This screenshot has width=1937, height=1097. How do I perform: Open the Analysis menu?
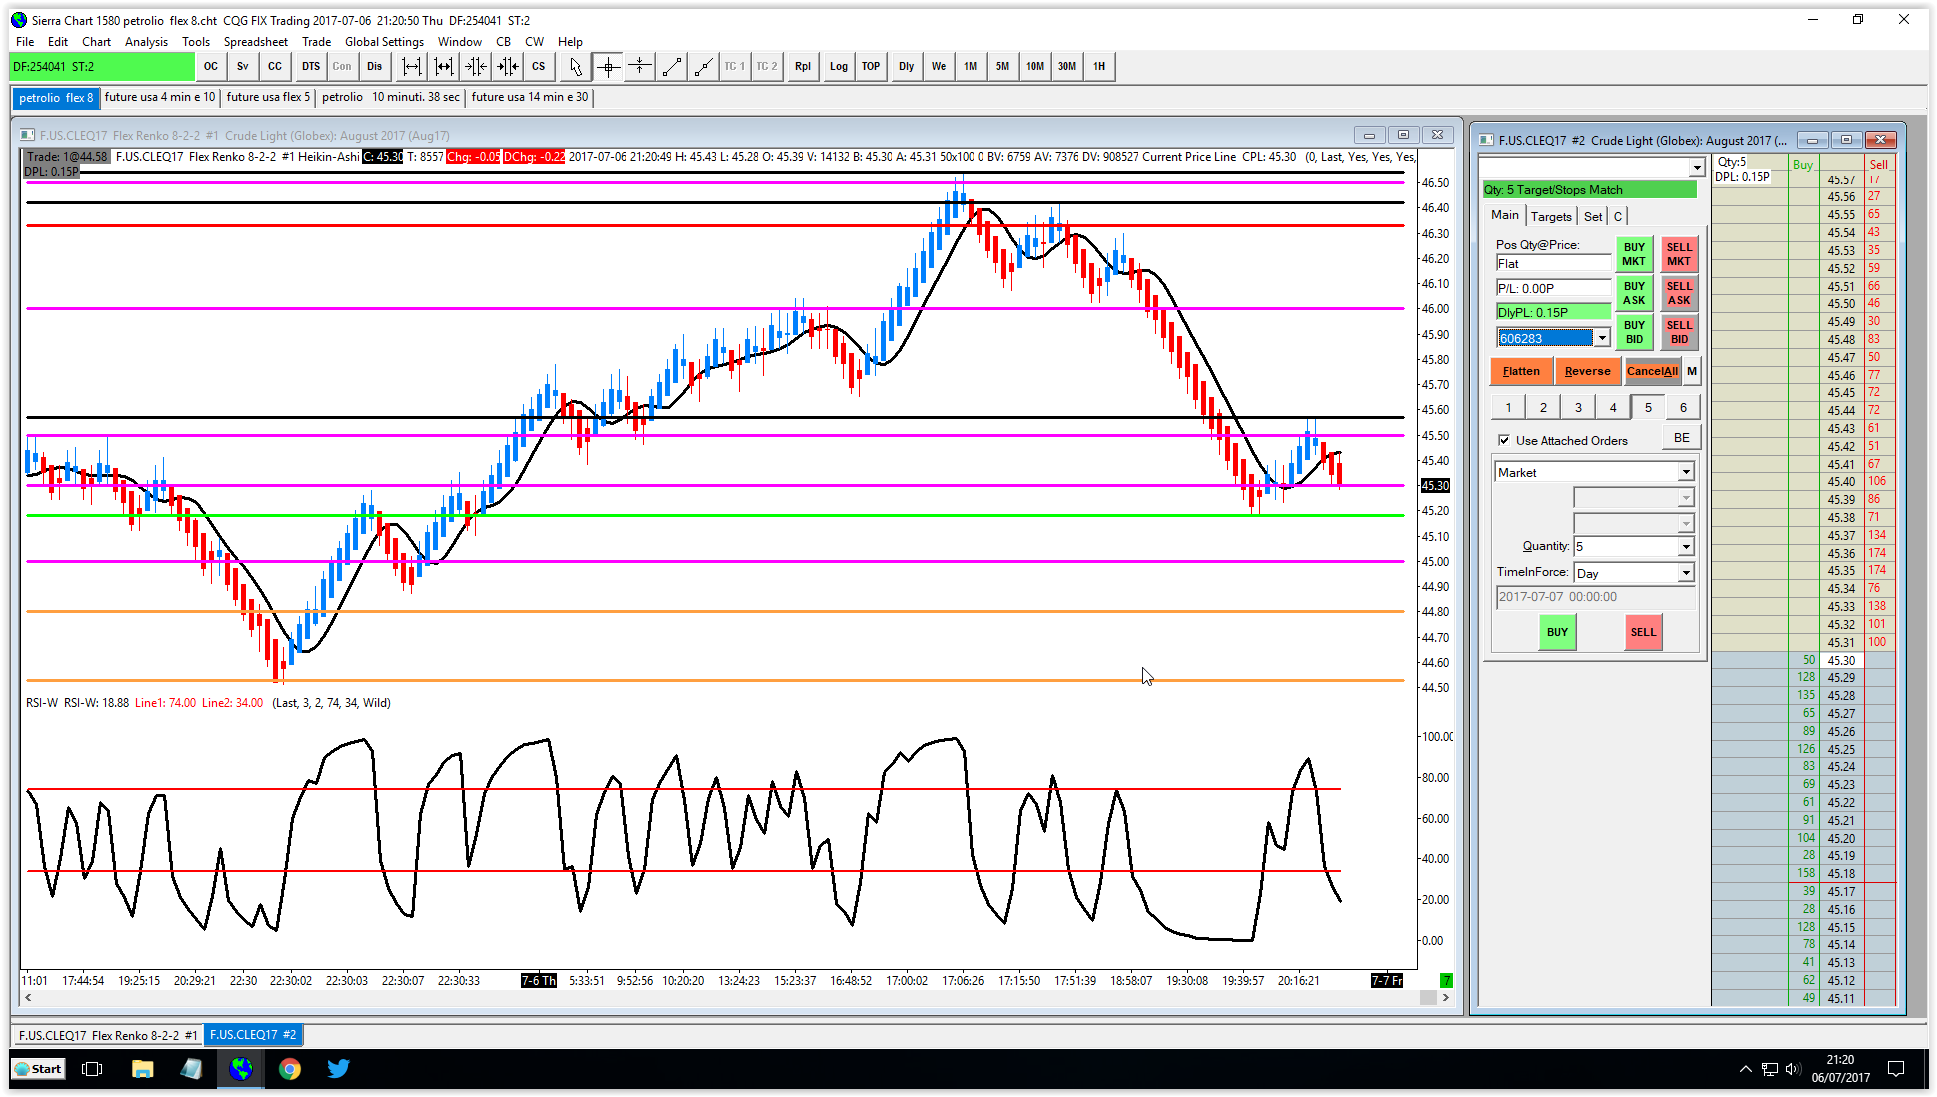[x=146, y=42]
